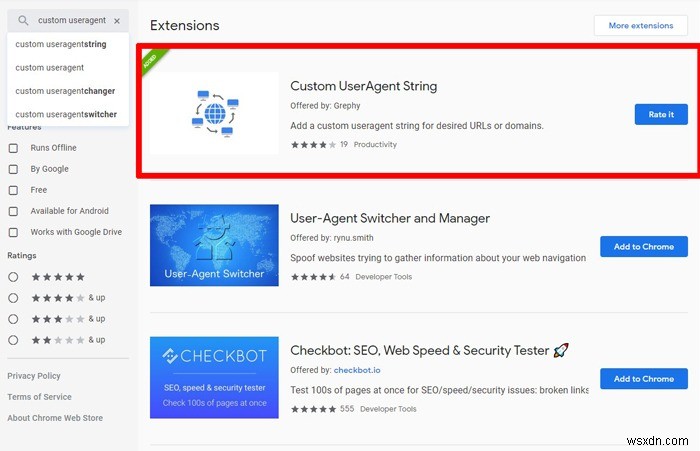This screenshot has width=700, height=451.
Task: Check the By Google filter
Action: [x=14, y=169]
